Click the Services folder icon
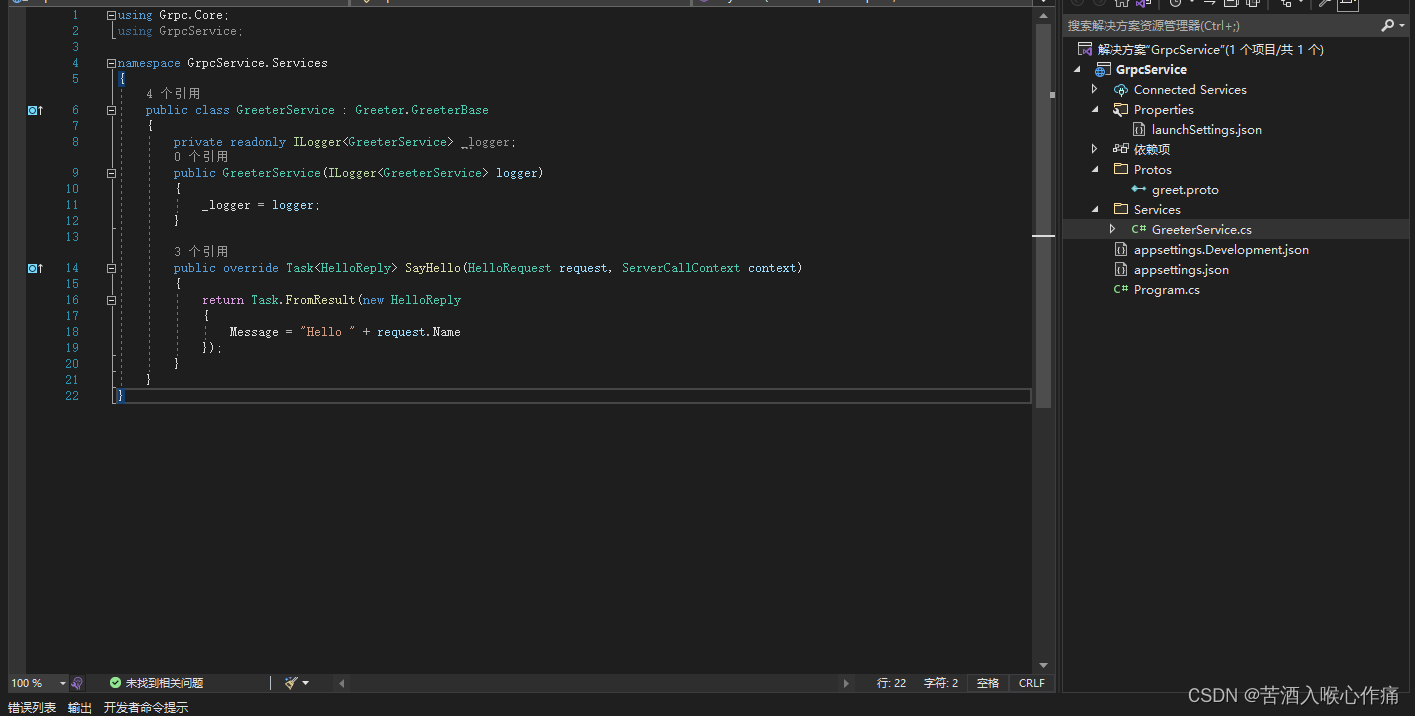 coord(1121,209)
